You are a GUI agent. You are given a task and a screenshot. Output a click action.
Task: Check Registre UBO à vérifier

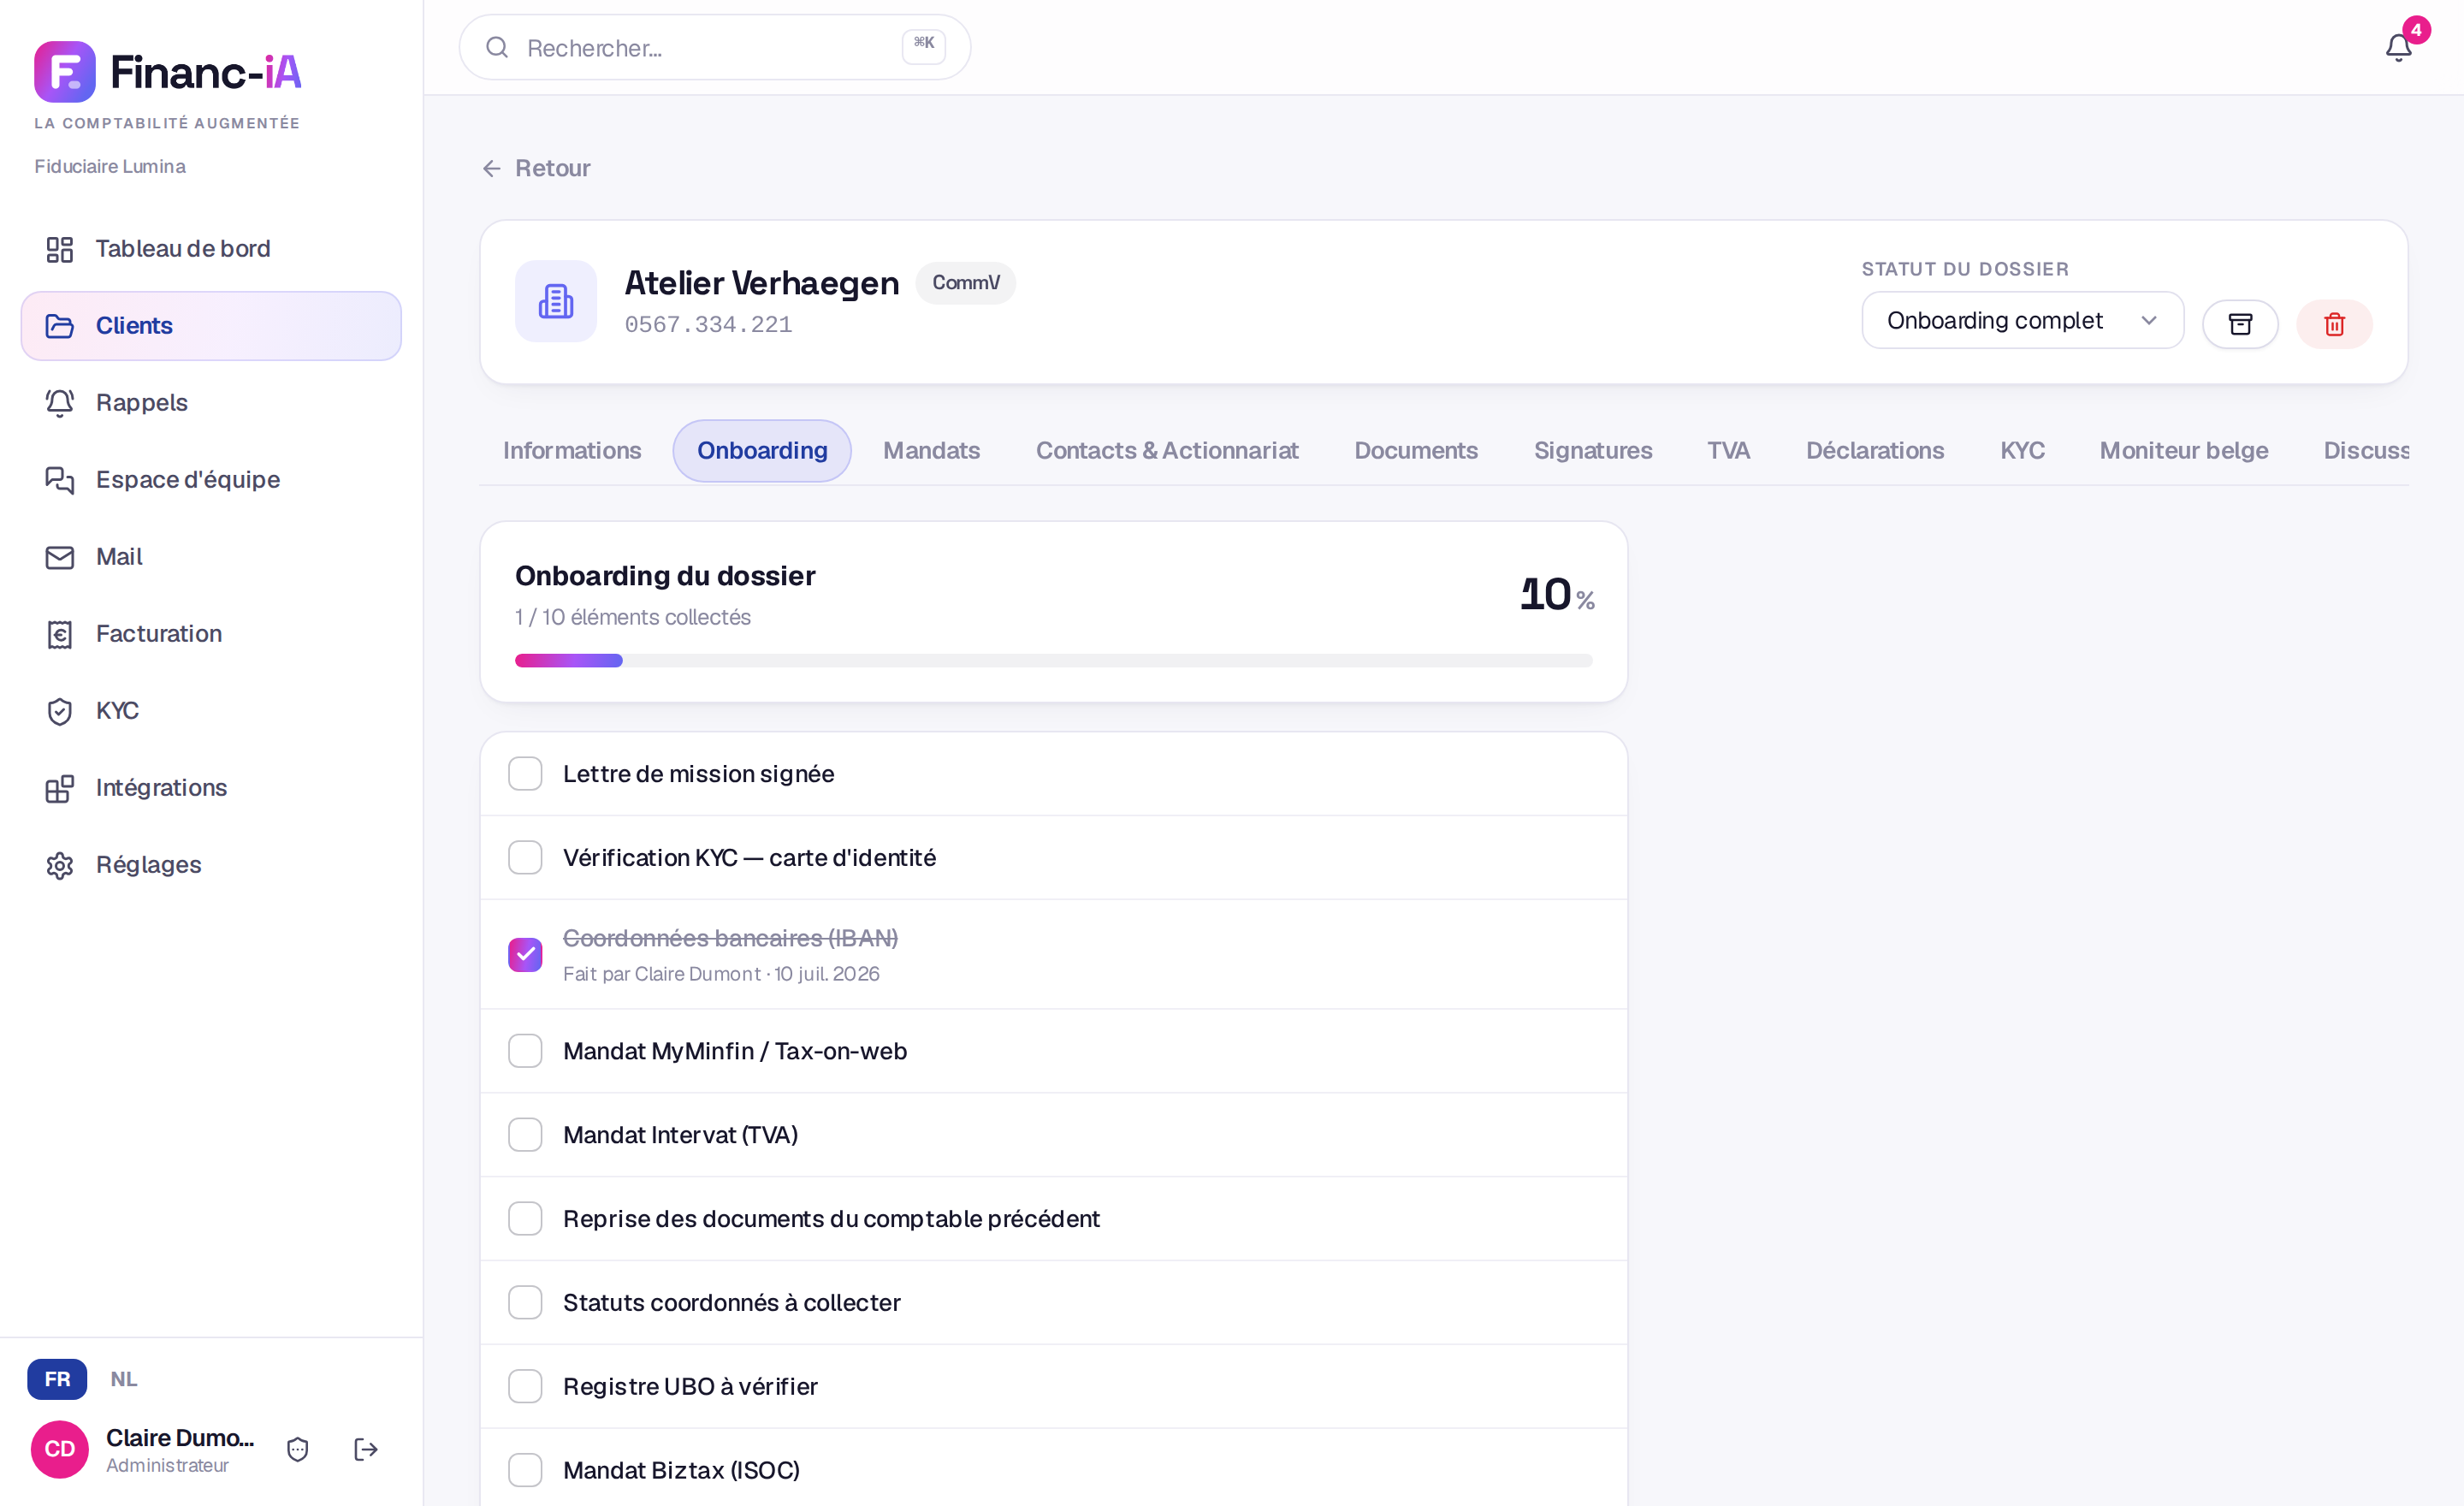[x=525, y=1386]
